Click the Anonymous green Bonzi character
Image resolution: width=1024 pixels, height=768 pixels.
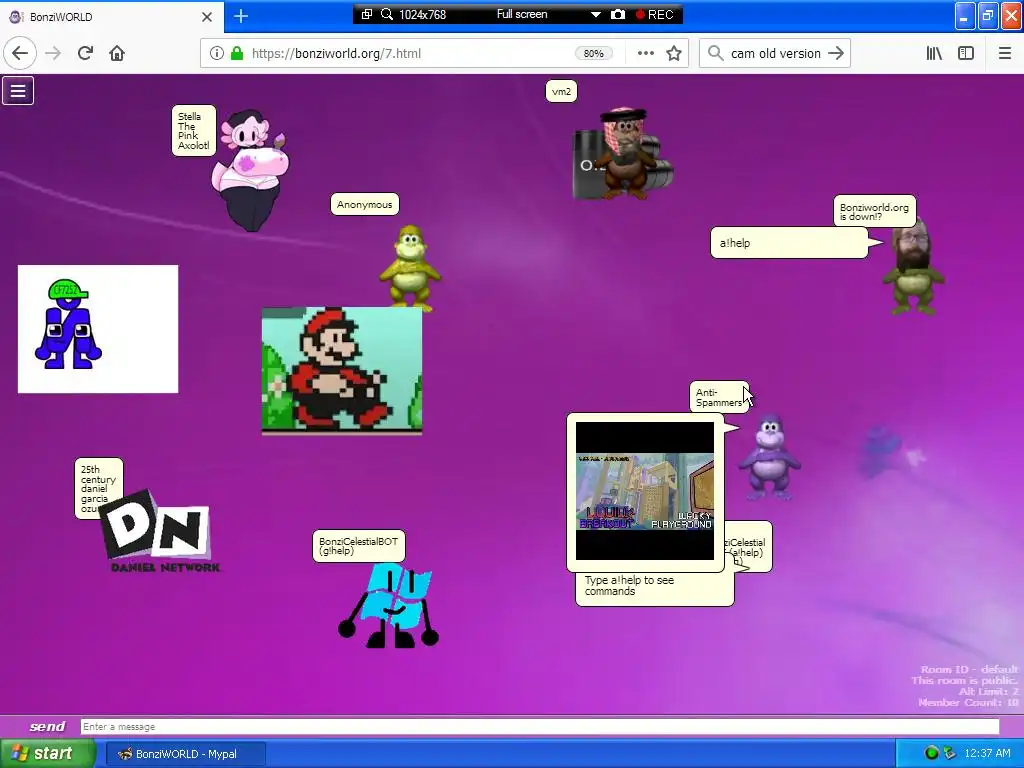point(411,266)
